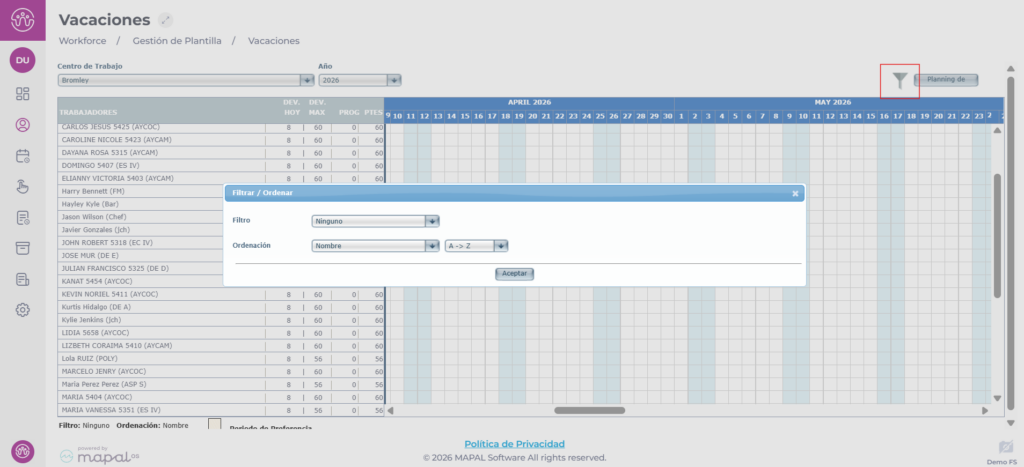Screen dimensions: 1024x467
Task: Open the Ordenación dropdown showing Nombre
Action: 432,246
